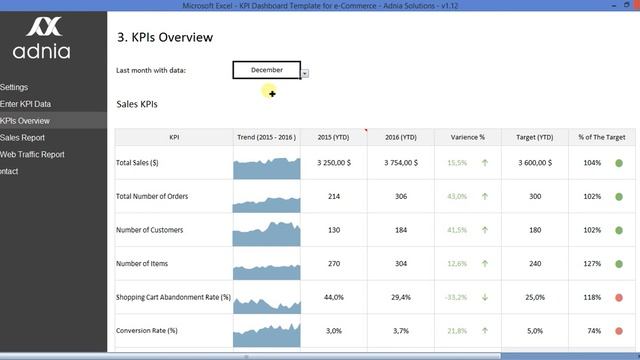The height and width of the screenshot is (360, 640).
Task: Click Shopping Cart Abandonment trend chart
Action: pos(267,305)
